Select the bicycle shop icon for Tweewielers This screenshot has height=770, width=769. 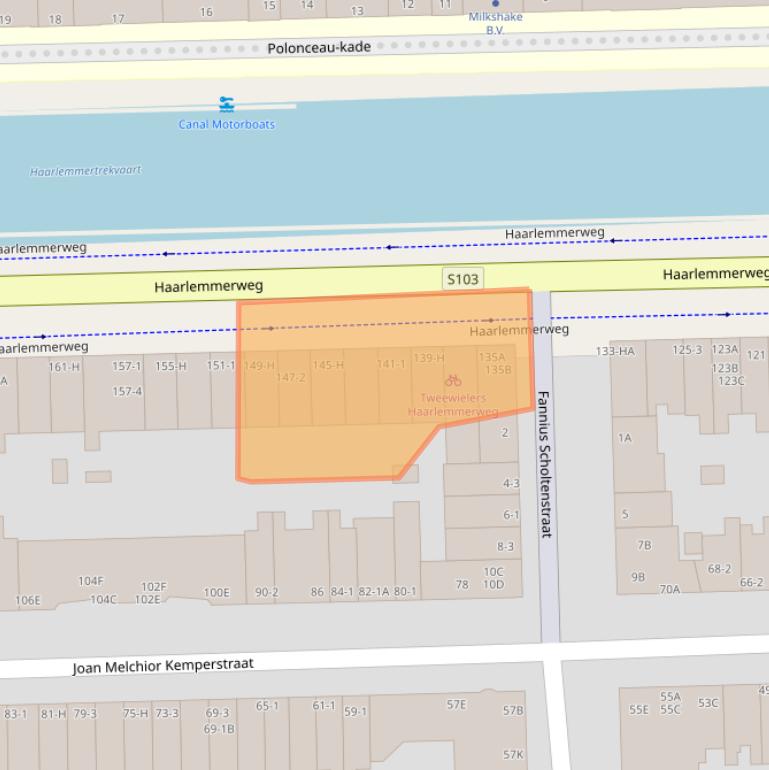(453, 380)
